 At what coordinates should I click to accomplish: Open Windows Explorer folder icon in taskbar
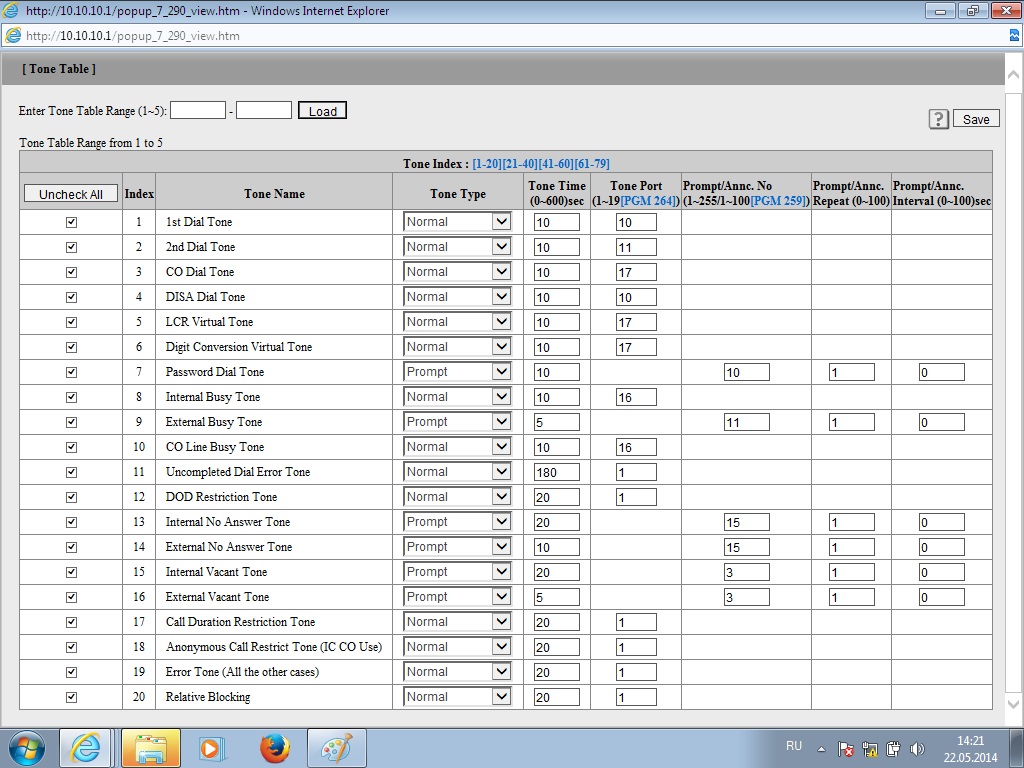[150, 747]
